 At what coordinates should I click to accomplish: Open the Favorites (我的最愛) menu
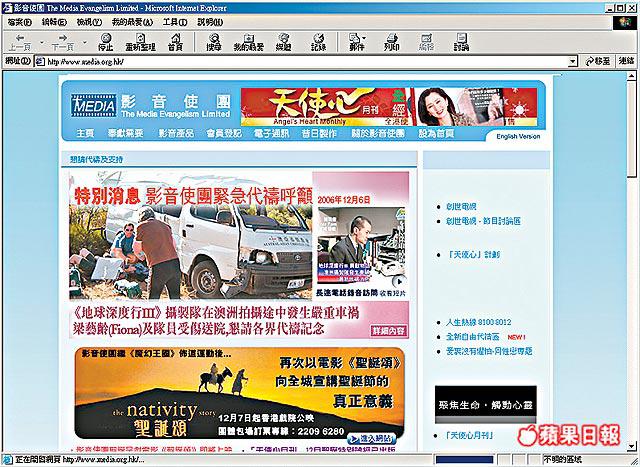[132, 22]
